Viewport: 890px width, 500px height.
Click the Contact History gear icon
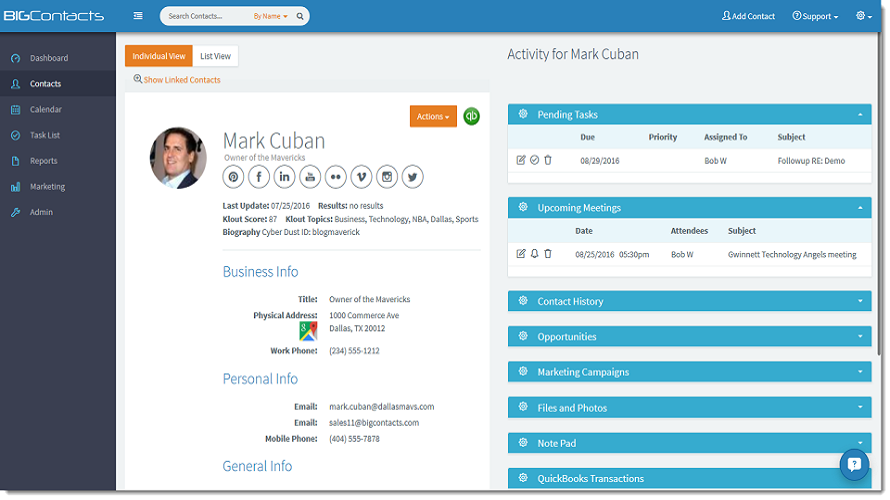tap(523, 301)
